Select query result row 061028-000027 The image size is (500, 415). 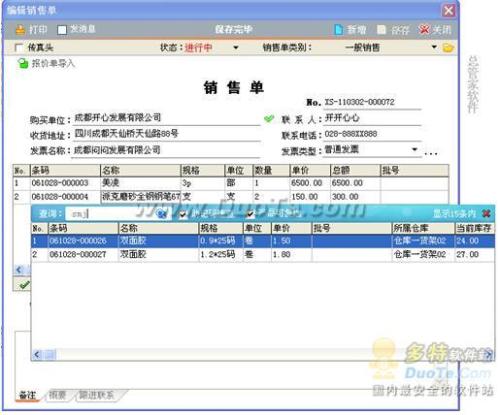263,255
